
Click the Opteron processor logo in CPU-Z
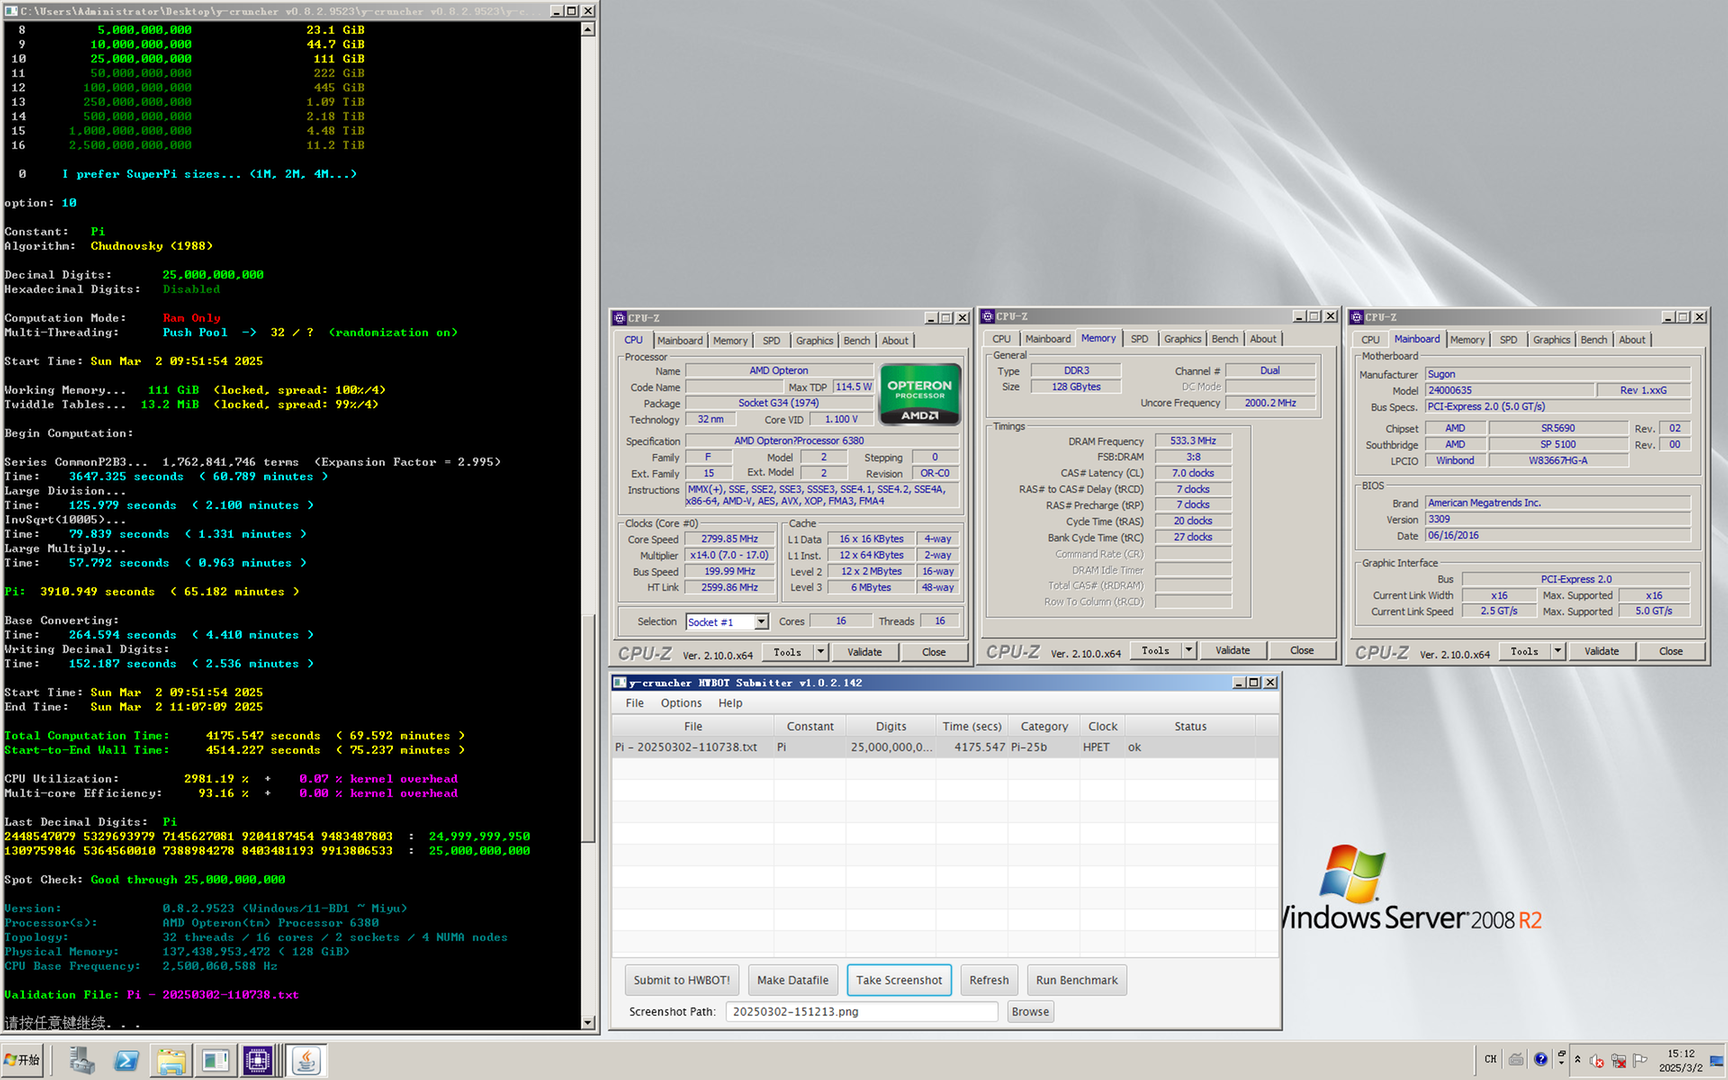919,393
